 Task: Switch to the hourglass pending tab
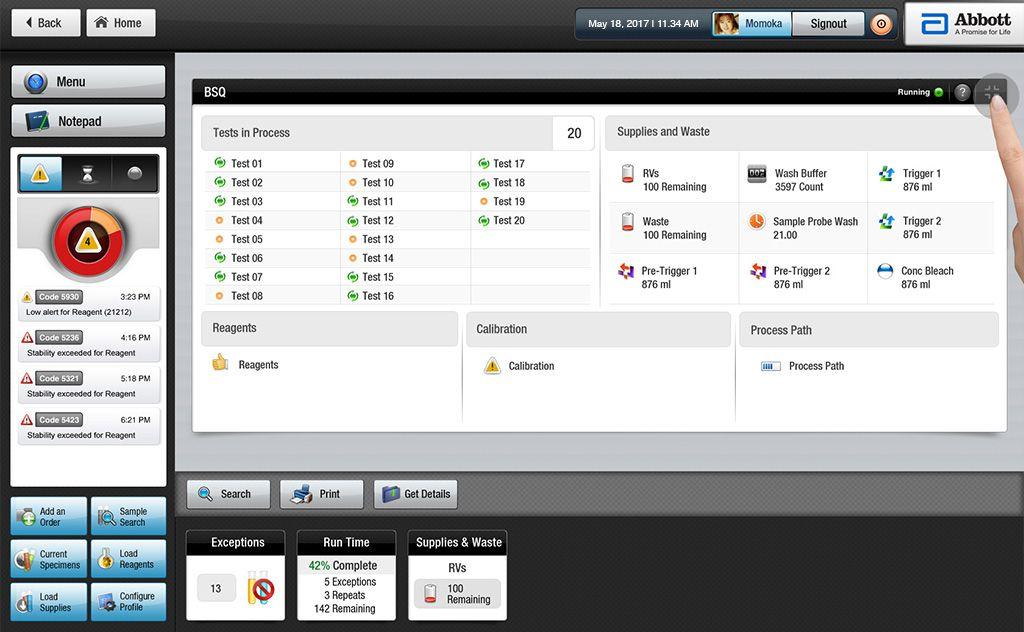click(88, 174)
